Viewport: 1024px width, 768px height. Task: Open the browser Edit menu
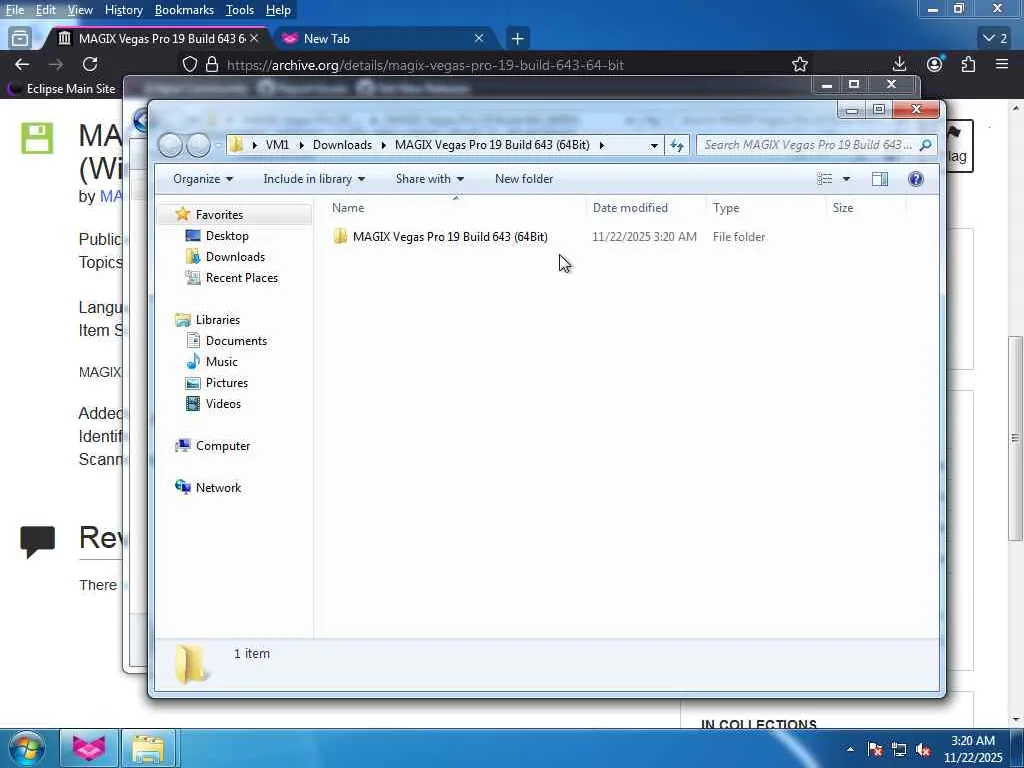point(45,10)
